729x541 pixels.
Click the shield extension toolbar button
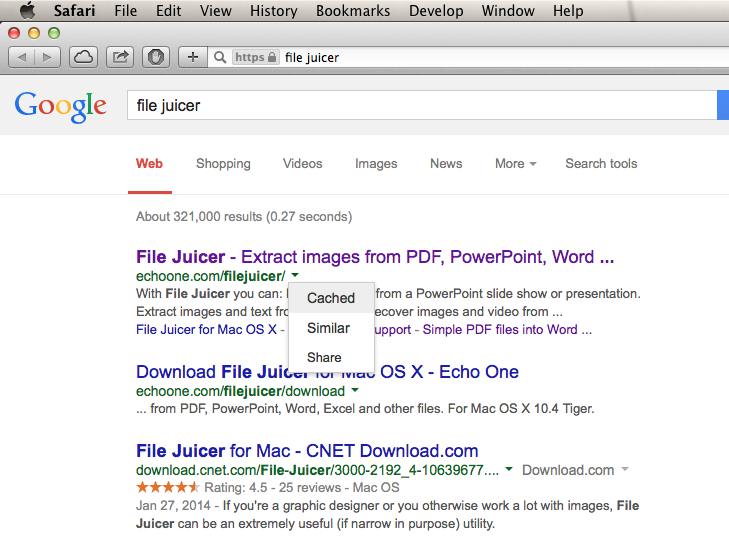pyautogui.click(x=156, y=58)
